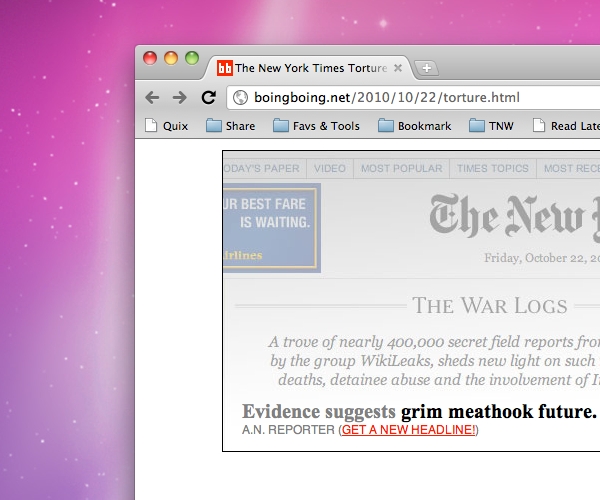Click the Bookmark folder icon
This screenshot has height=500, width=600.
(x=386, y=125)
